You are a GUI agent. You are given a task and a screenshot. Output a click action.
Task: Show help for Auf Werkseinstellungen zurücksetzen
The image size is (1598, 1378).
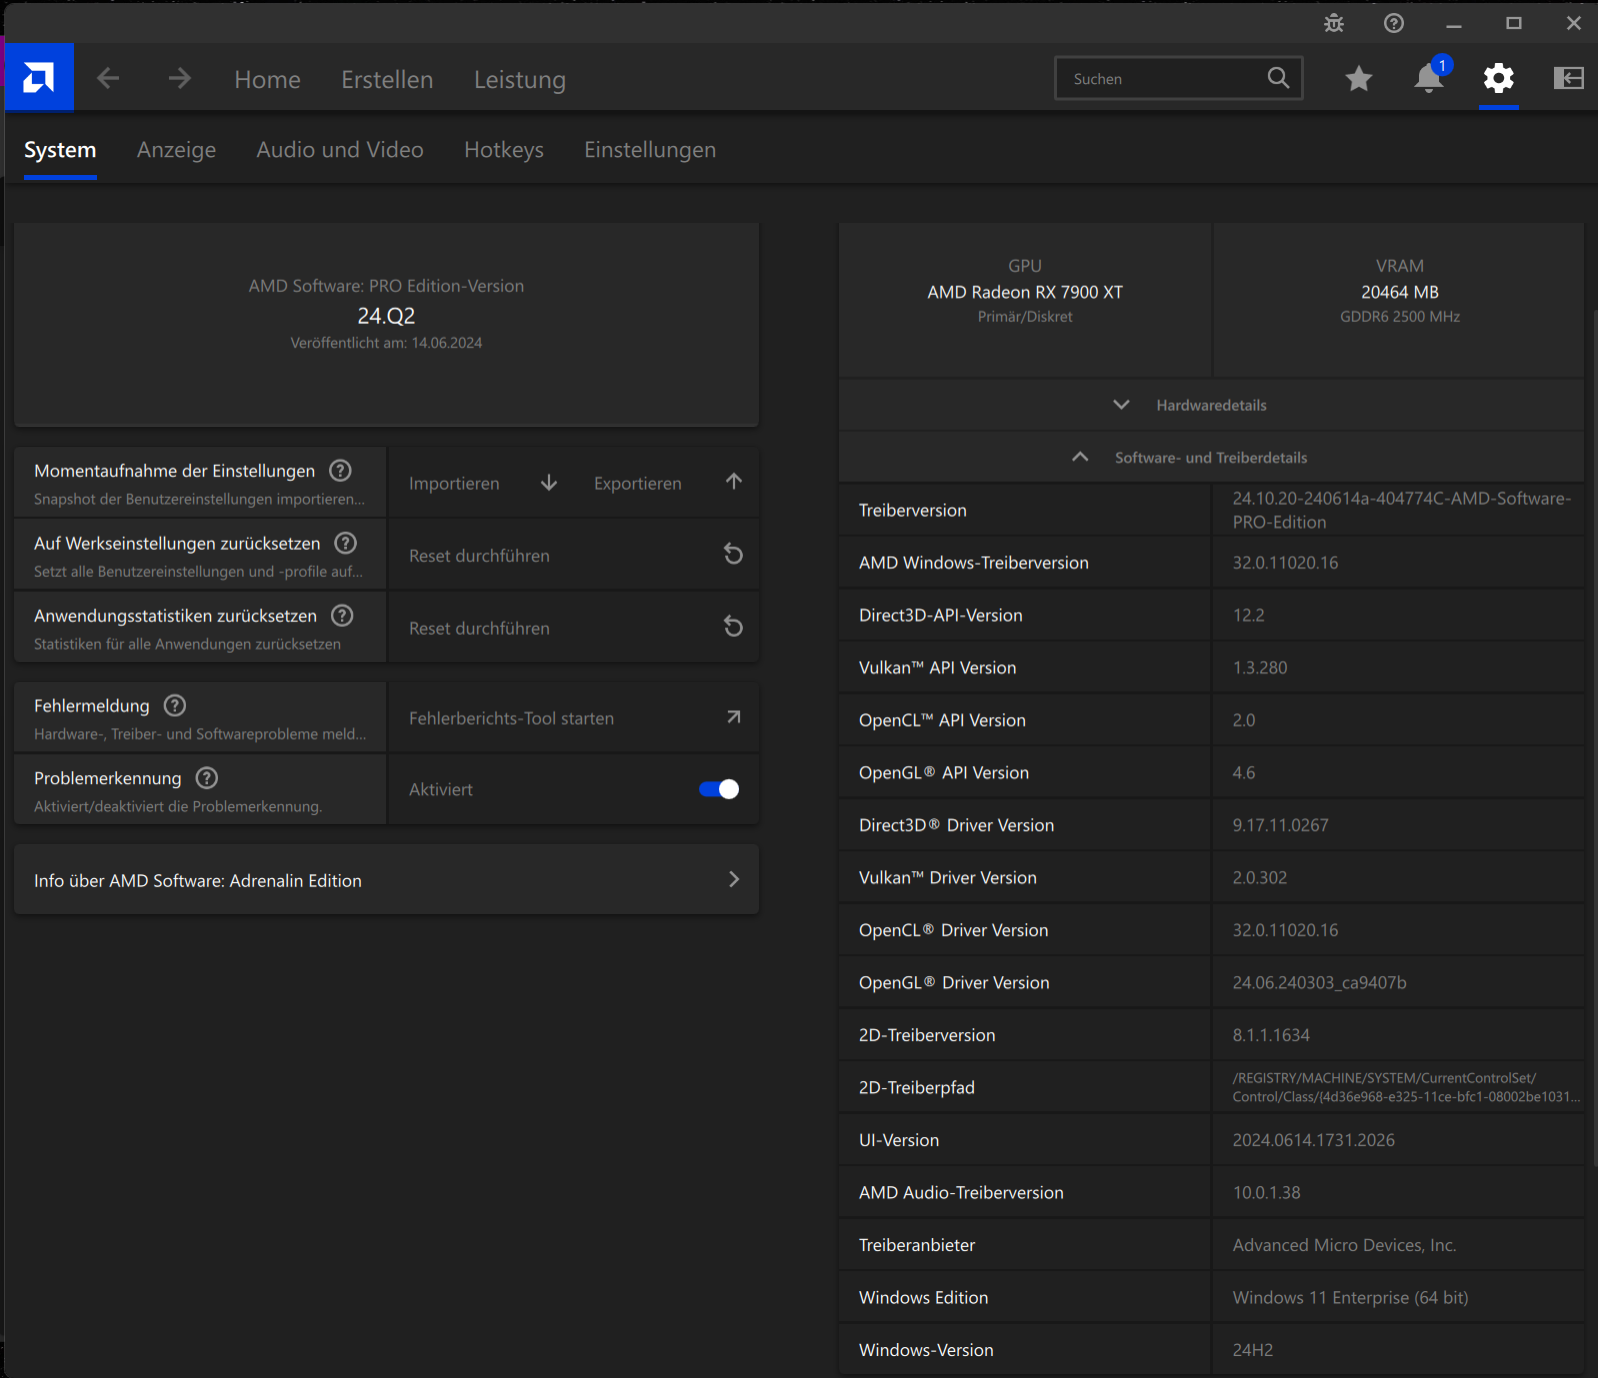pyautogui.click(x=346, y=543)
